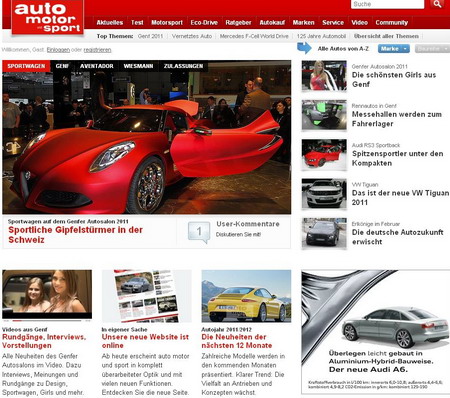The image size is (450, 398).
Task: Open the user comments speech bubble
Action: pyautogui.click(x=199, y=231)
